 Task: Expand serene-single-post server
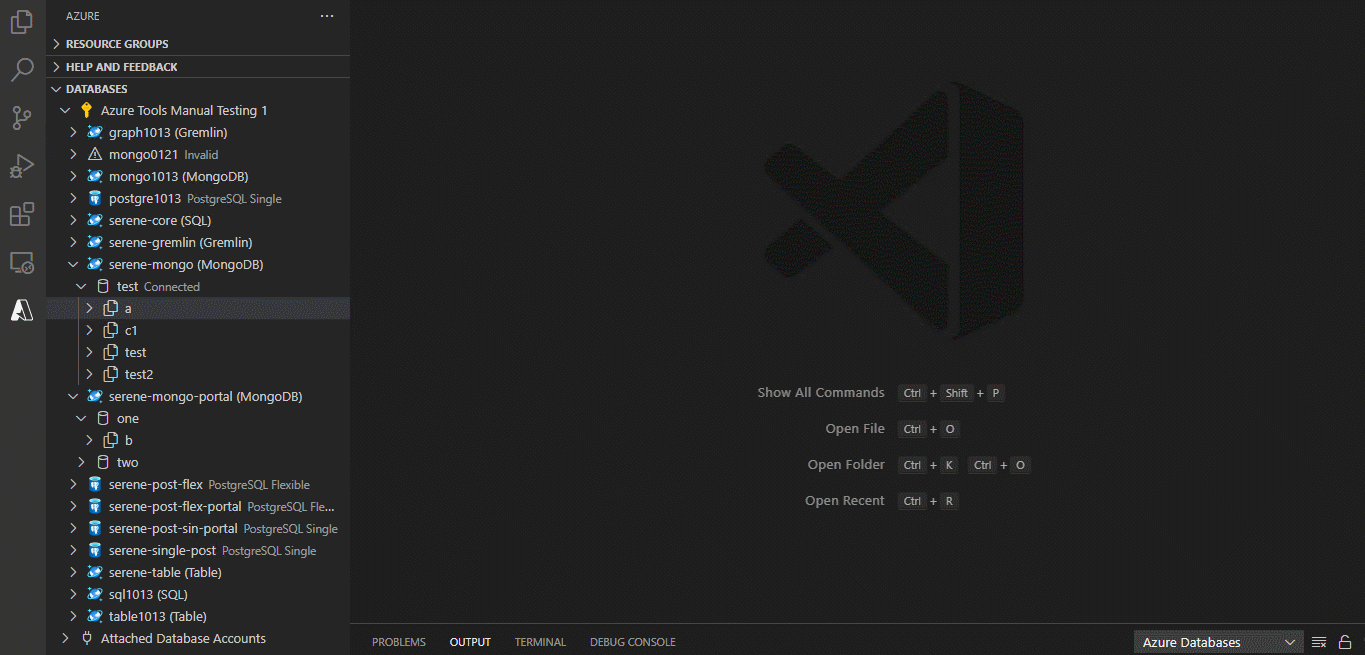pyautogui.click(x=73, y=550)
